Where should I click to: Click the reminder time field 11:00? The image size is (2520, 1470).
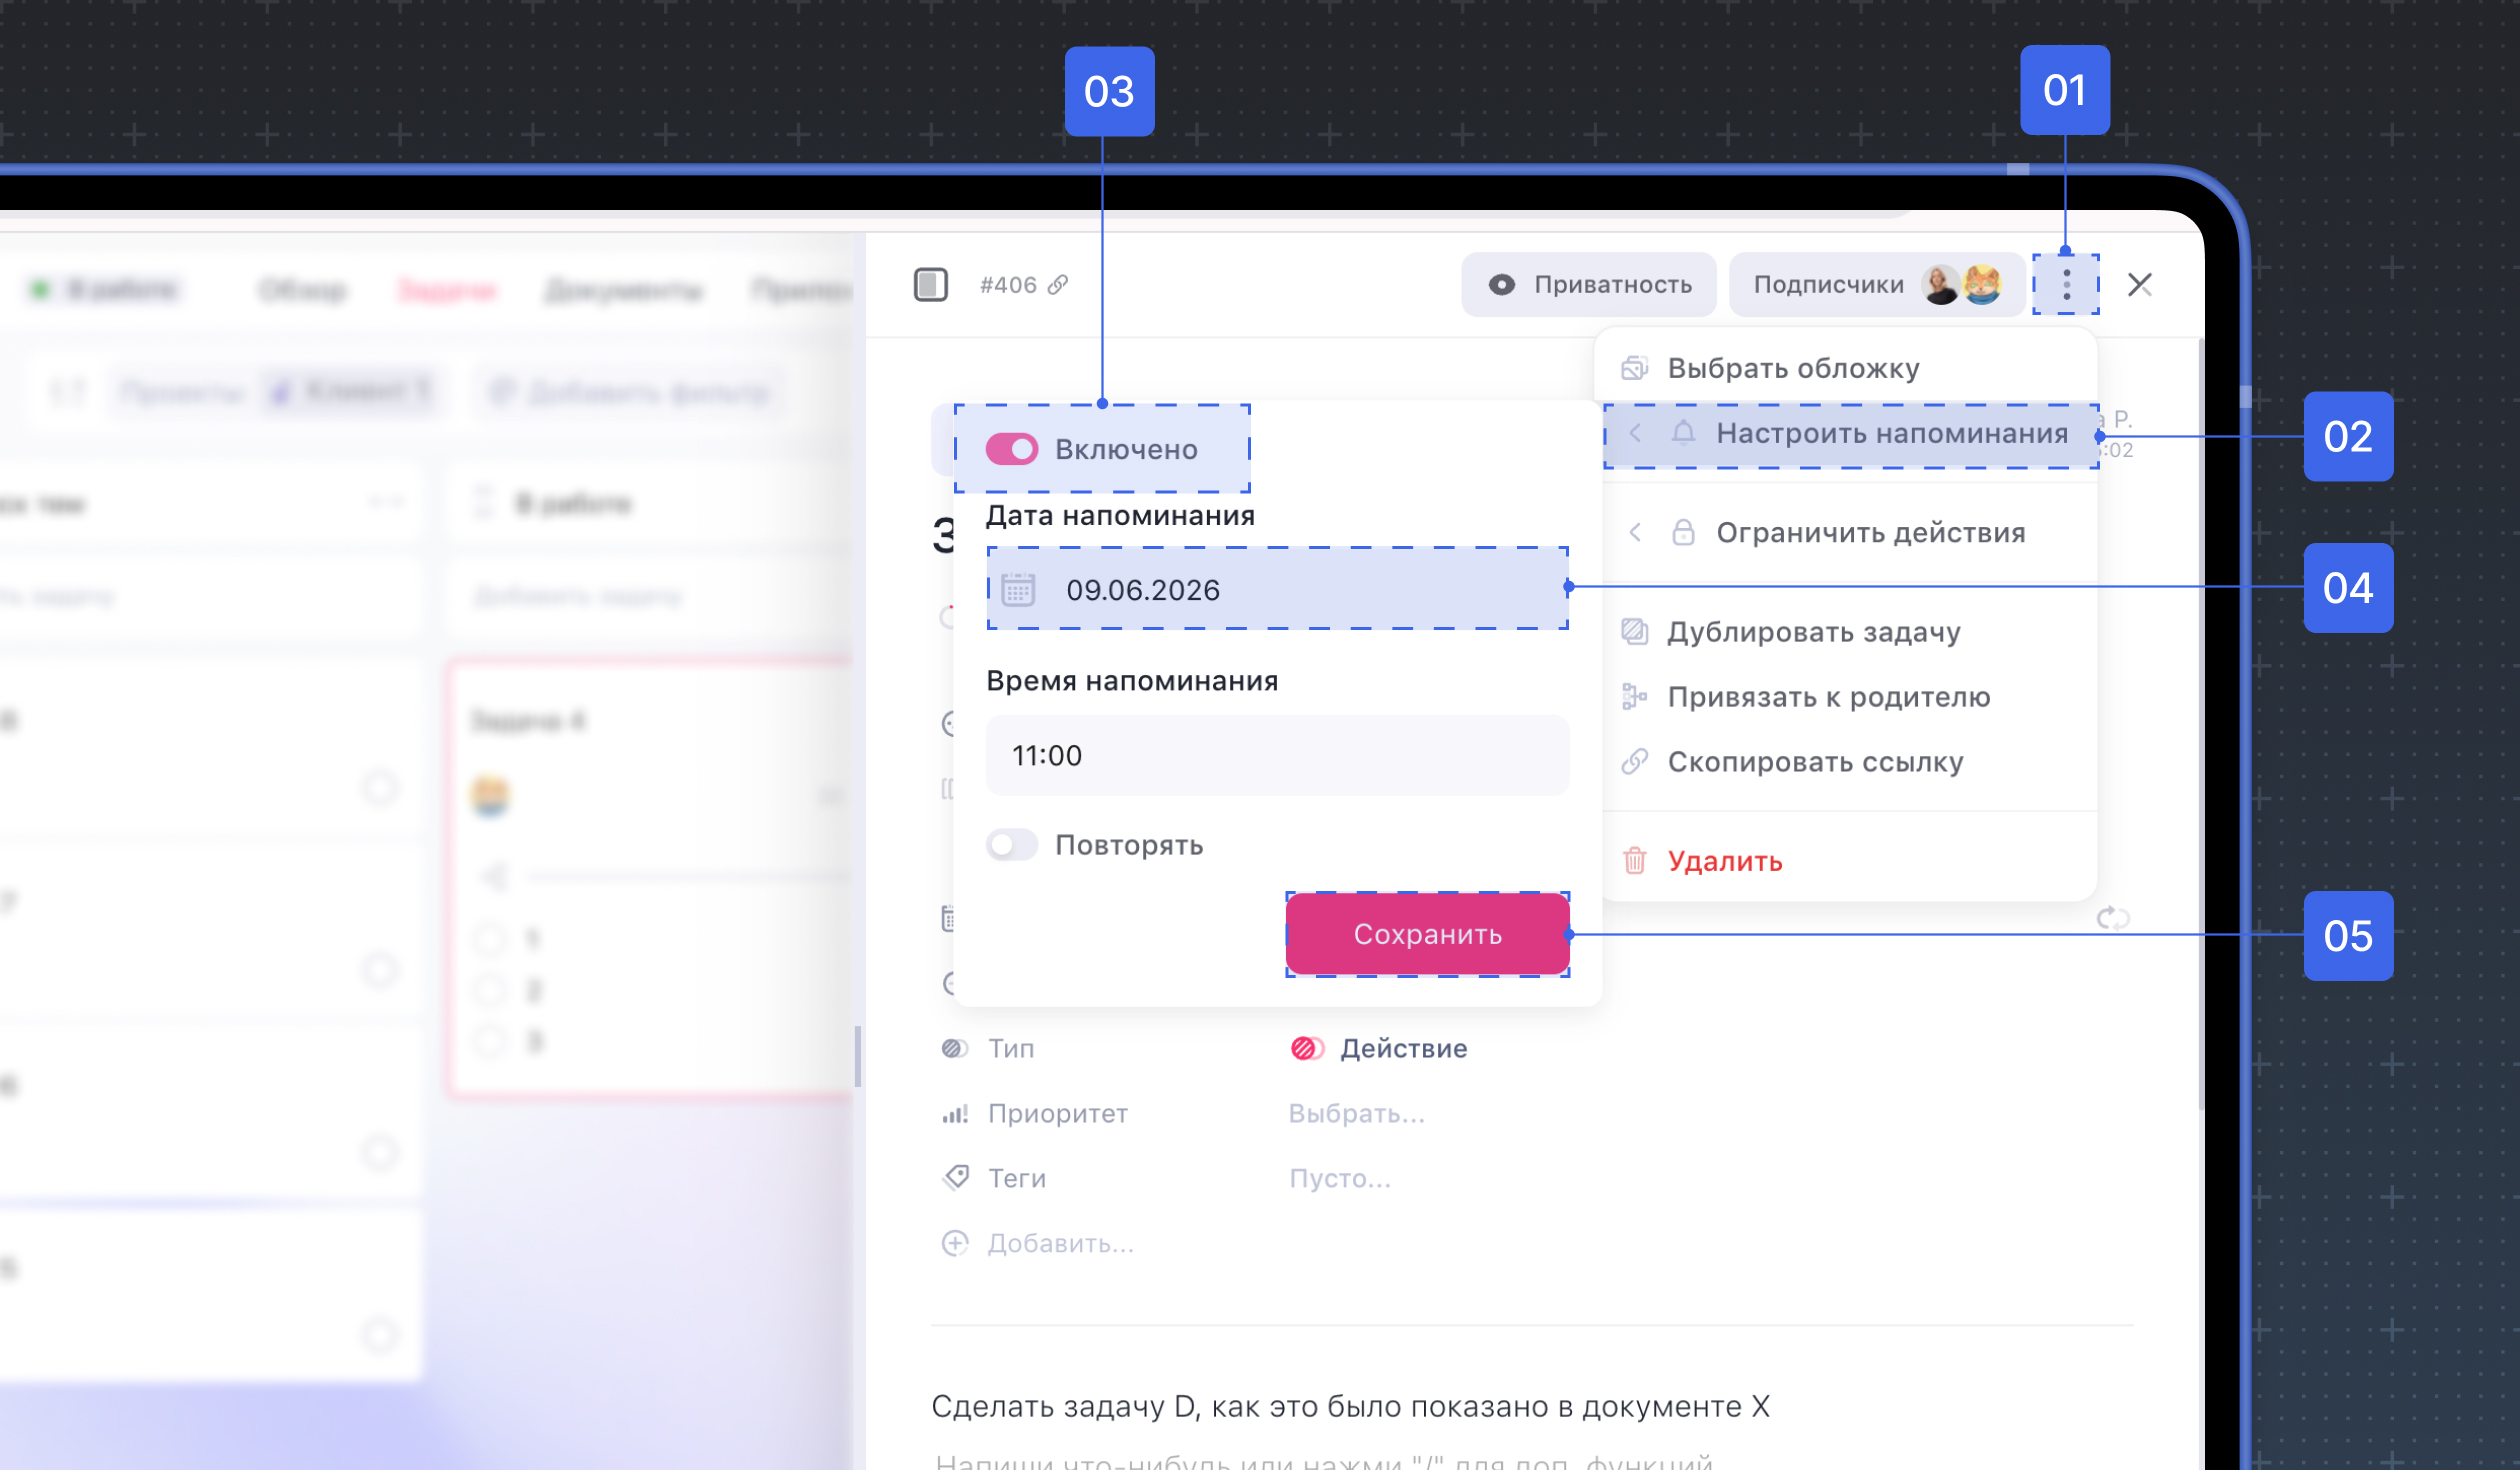coord(1277,755)
